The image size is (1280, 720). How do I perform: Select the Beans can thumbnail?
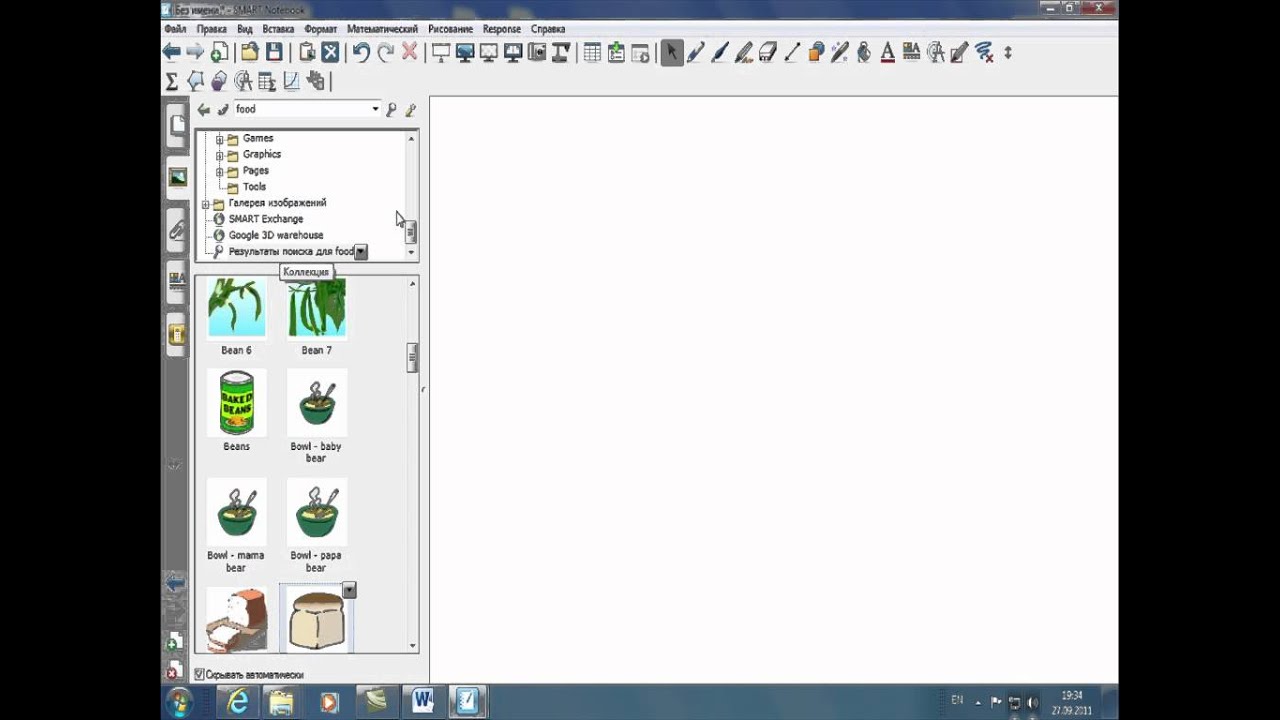pos(237,403)
